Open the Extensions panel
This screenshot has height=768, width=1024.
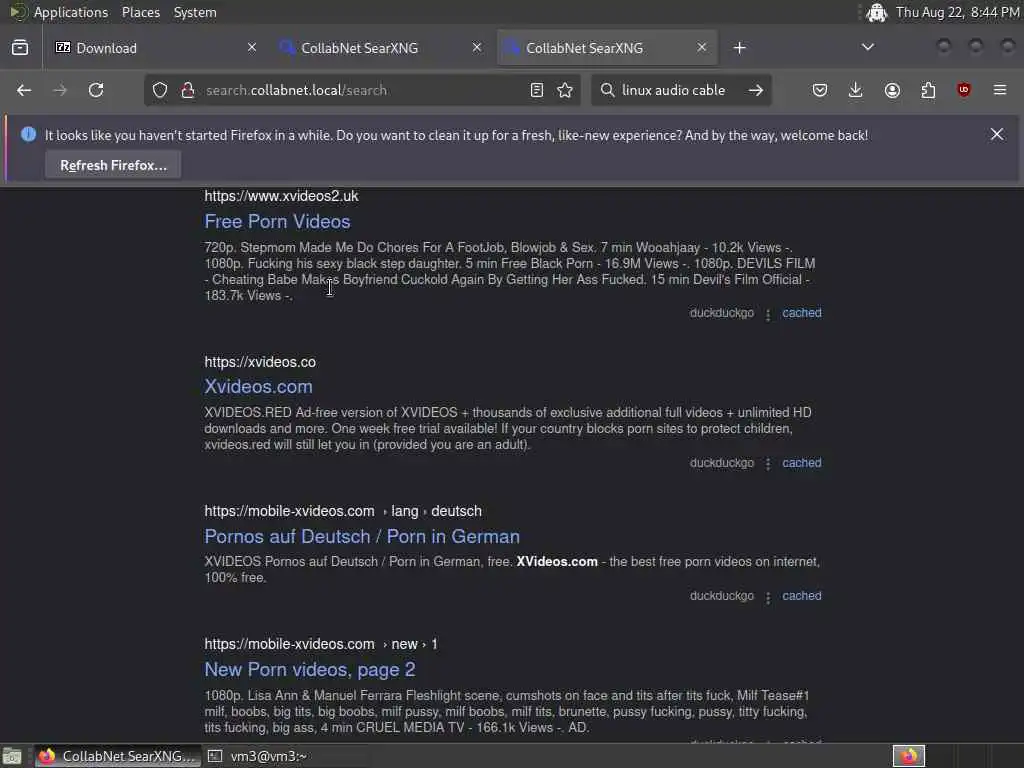pyautogui.click(x=928, y=90)
